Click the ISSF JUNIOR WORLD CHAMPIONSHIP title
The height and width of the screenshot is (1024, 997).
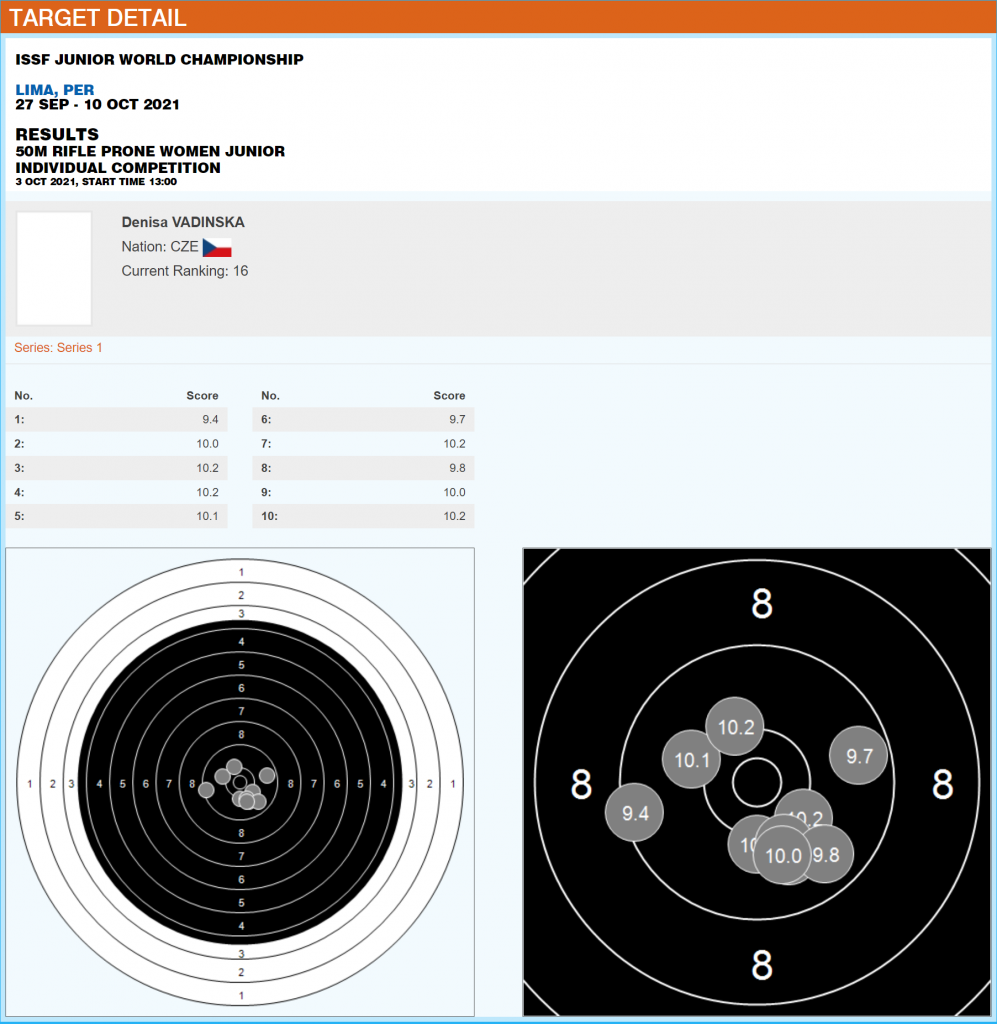[x=160, y=60]
